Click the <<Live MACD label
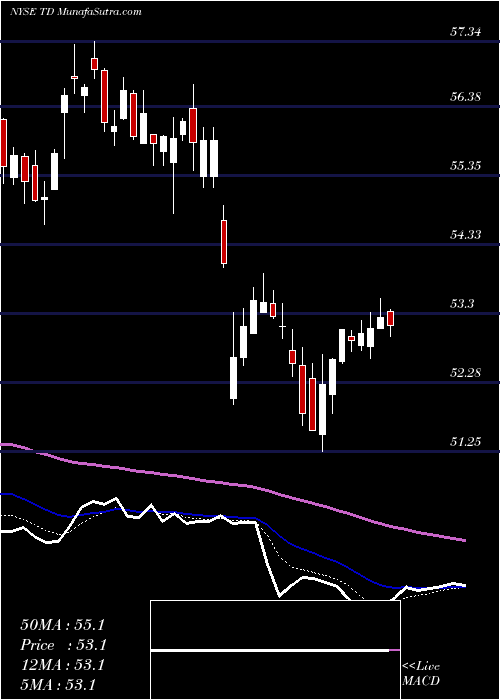Image resolution: width=500 pixels, height=700 pixels. [x=421, y=674]
